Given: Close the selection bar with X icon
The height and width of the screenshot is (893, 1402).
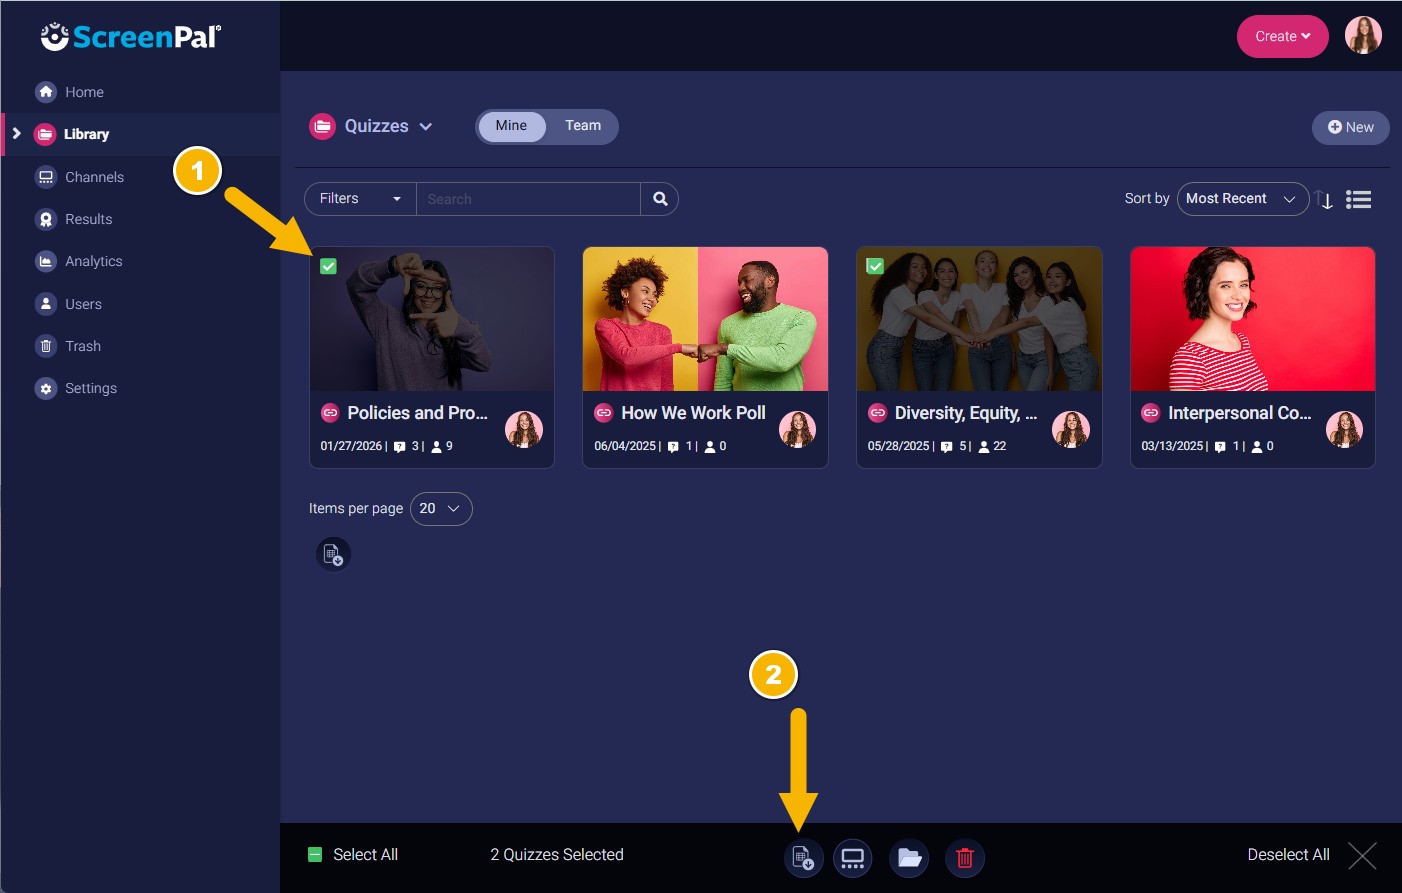Looking at the screenshot, I should point(1362,855).
